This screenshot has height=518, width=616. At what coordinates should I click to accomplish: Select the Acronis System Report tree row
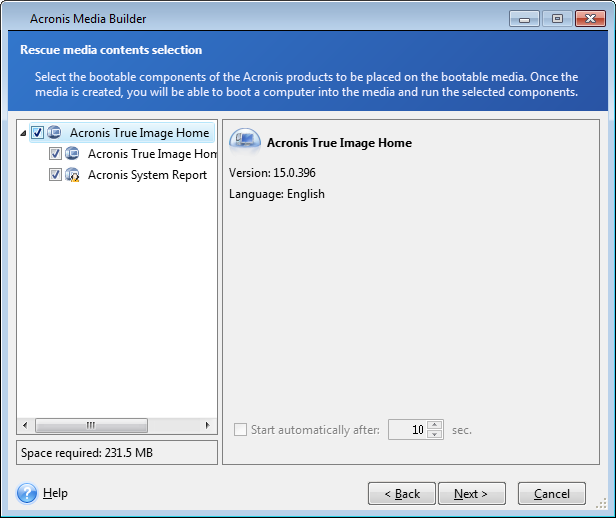coord(147,175)
